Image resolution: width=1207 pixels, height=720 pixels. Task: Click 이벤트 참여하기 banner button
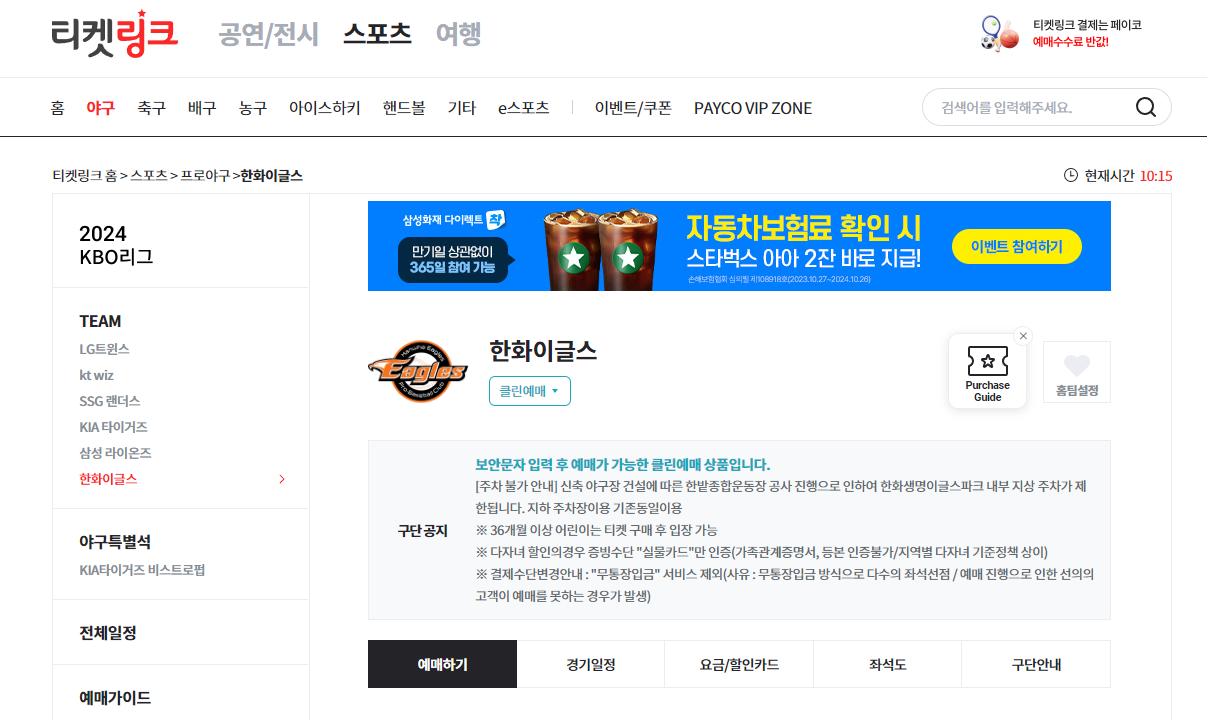[x=1016, y=246]
